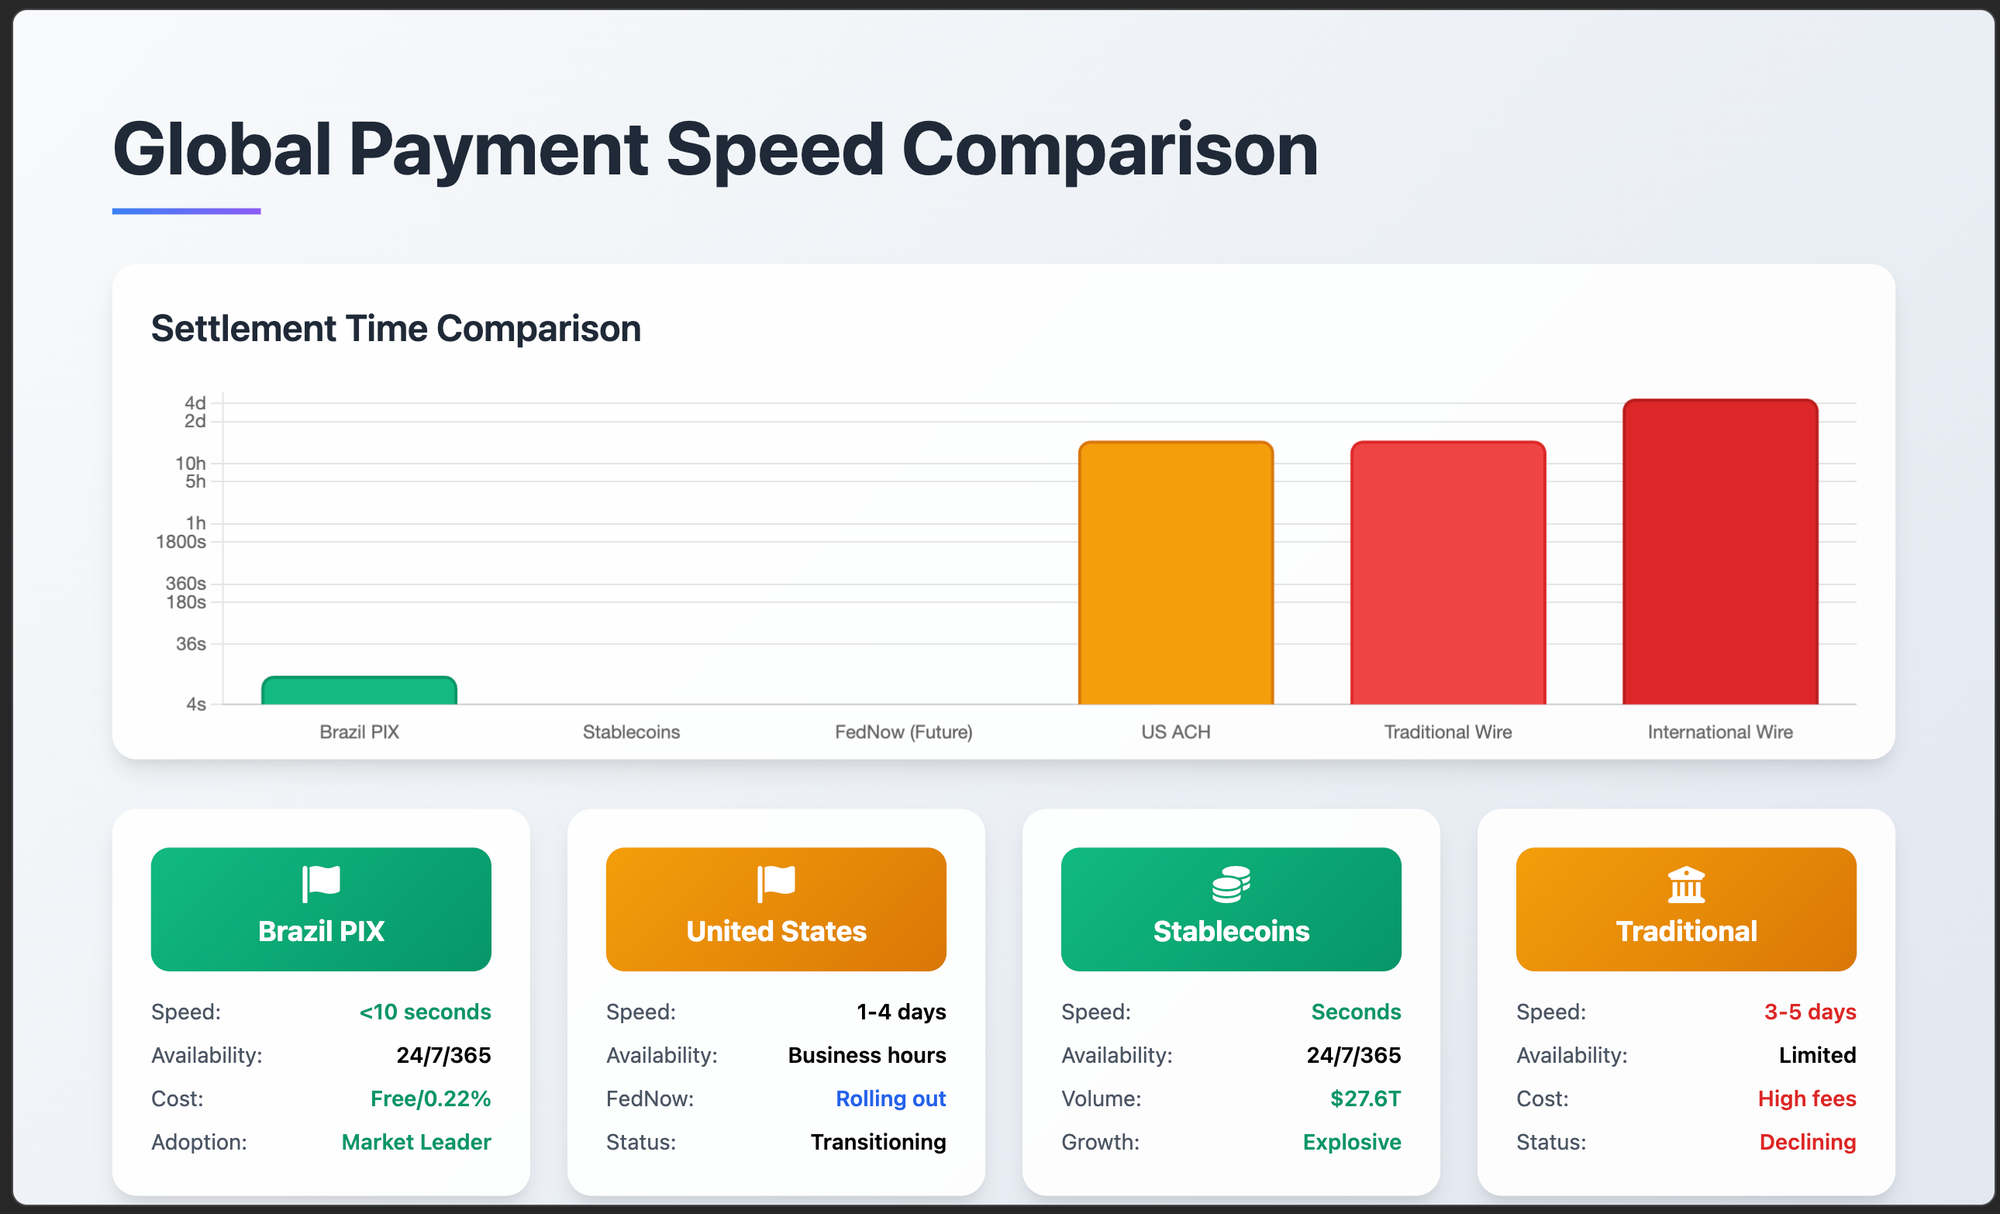Click the Brazil PIX axis label

pos(359,732)
